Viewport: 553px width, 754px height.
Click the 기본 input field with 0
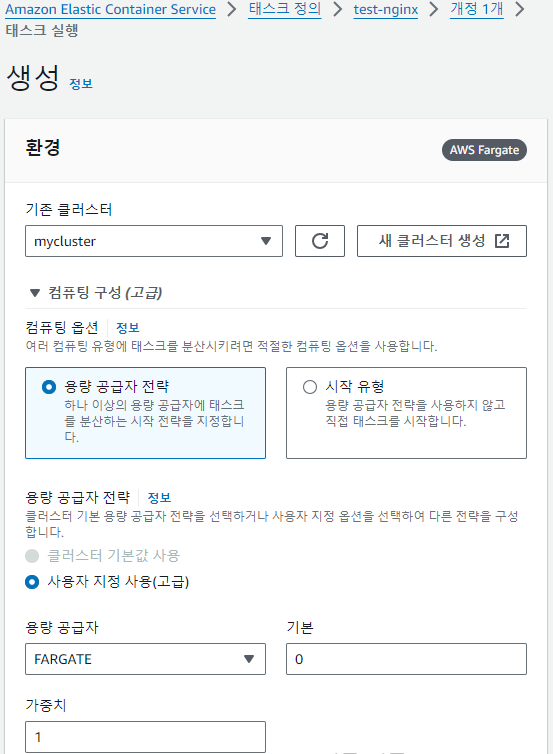[x=406, y=659]
